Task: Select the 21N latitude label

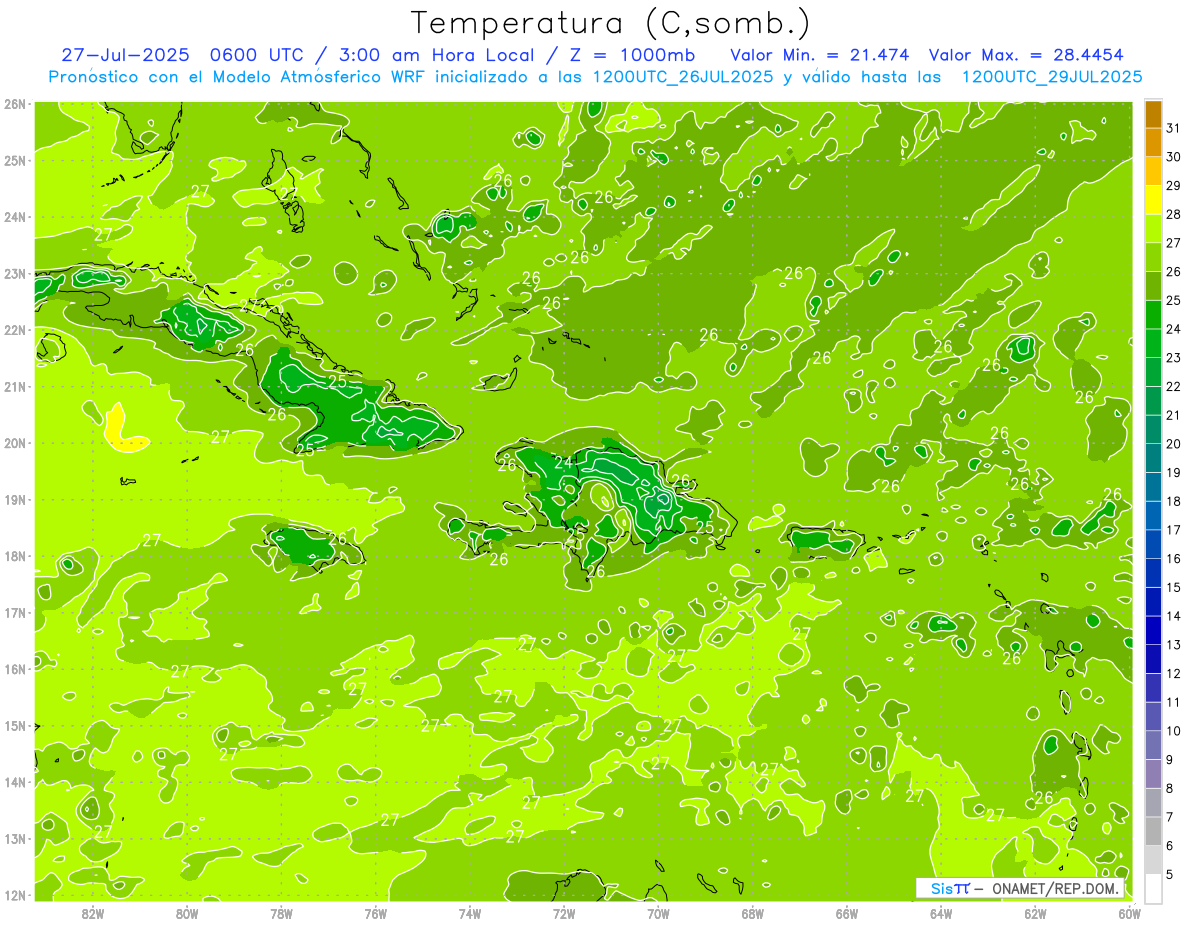Action: [14, 386]
